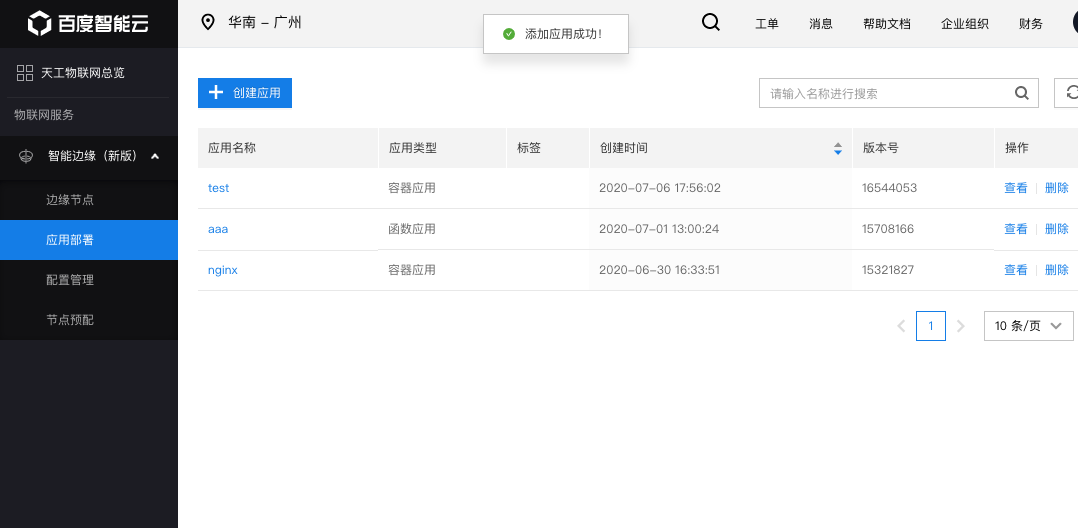Select 边缘节点 in the sidebar

pyautogui.click(x=89, y=200)
